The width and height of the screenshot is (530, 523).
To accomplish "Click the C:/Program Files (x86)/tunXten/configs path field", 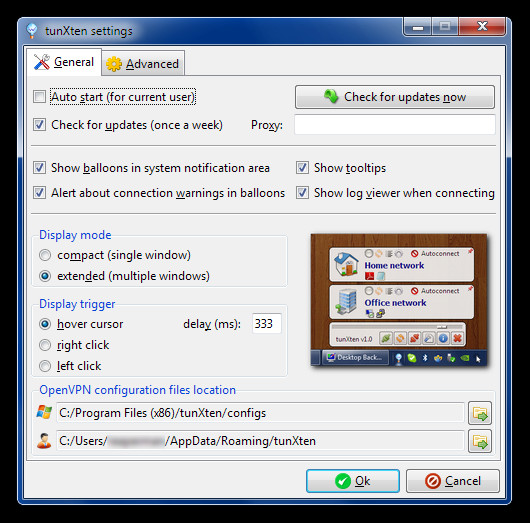I will point(260,413).
